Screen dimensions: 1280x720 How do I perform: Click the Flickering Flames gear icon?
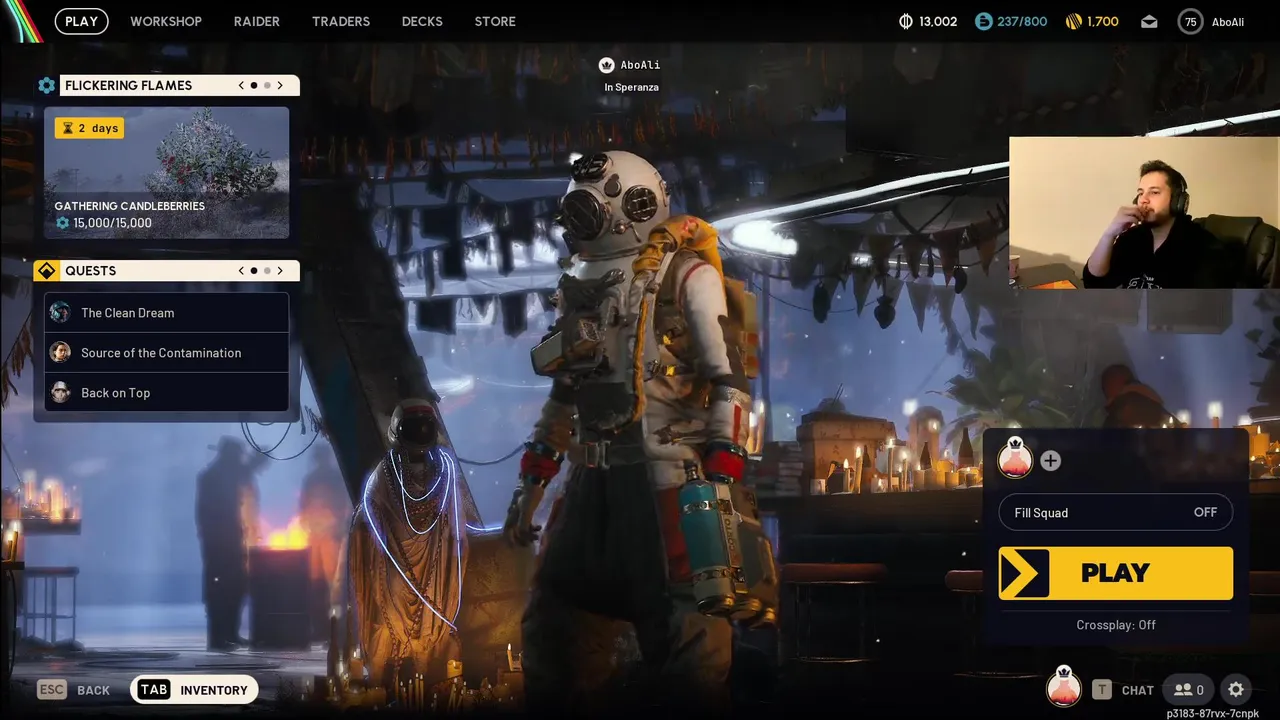pos(47,85)
